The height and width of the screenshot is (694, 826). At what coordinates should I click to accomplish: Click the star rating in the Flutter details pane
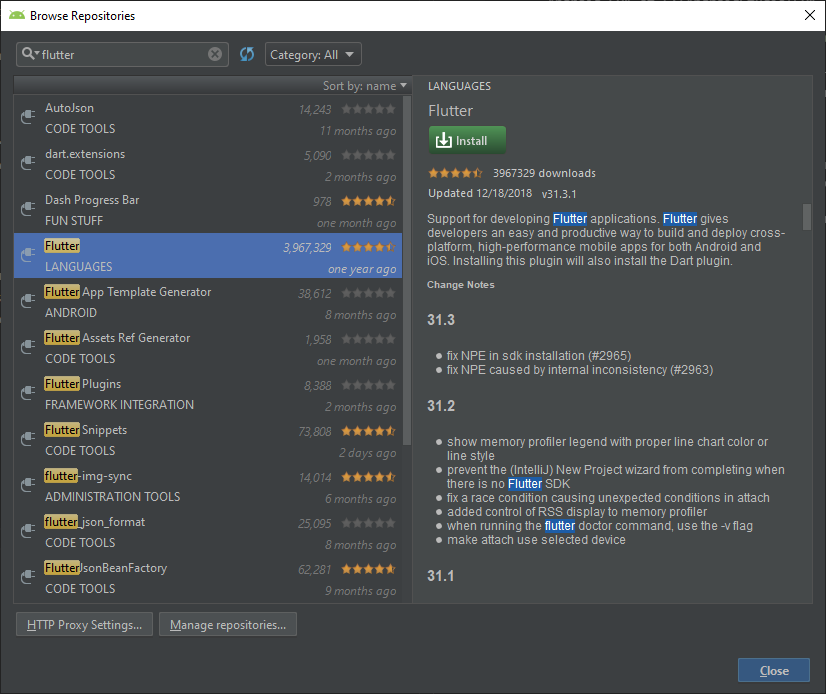click(x=455, y=173)
